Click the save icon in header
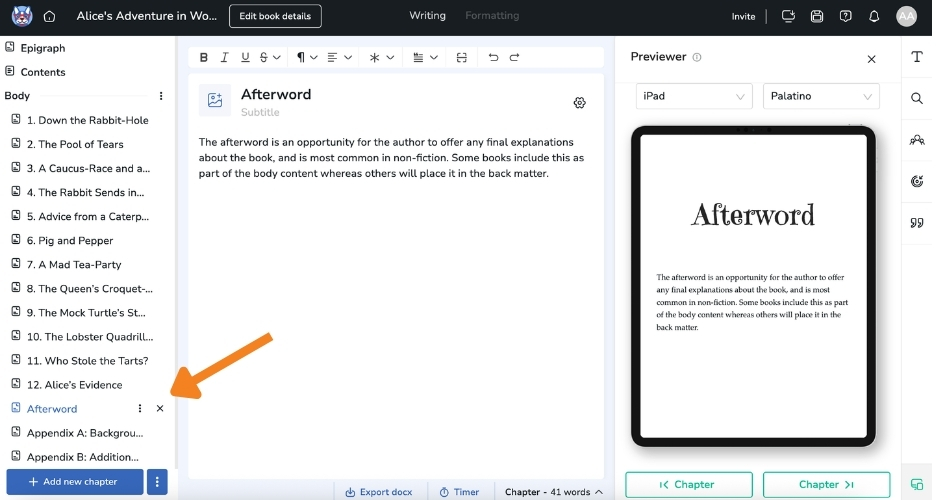 pos(817,16)
